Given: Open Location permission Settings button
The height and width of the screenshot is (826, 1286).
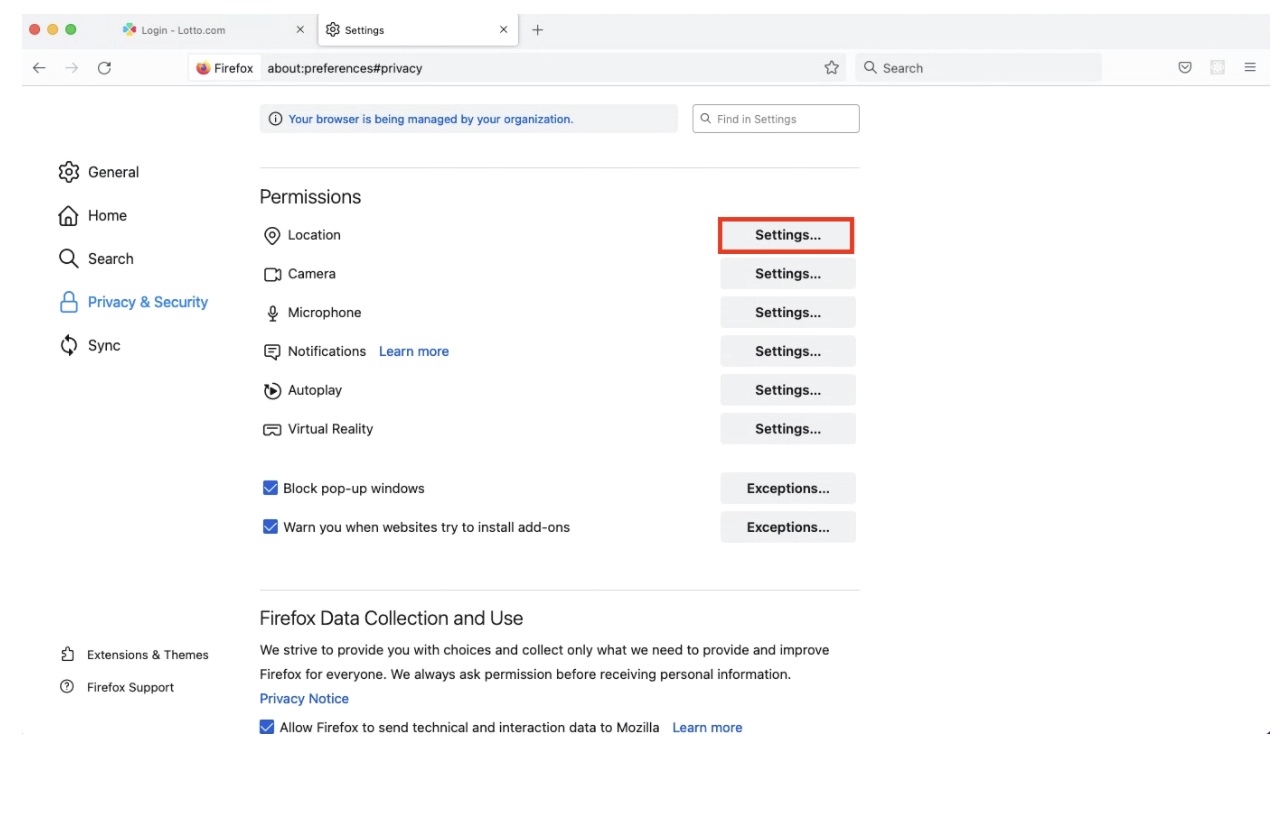Looking at the screenshot, I should click(787, 235).
